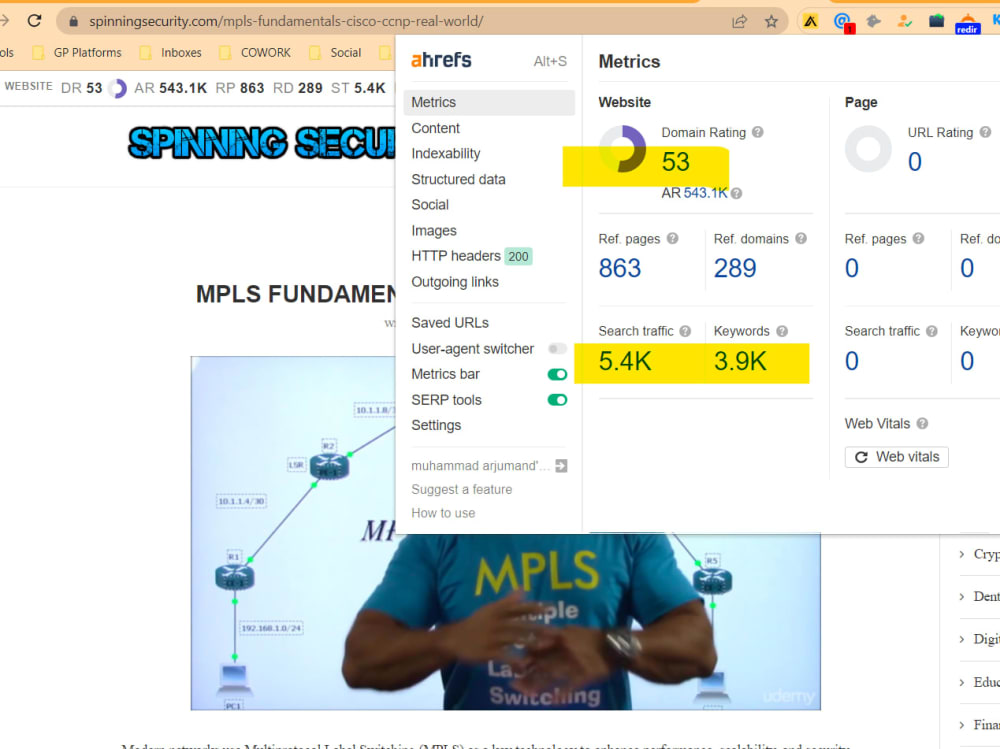The height and width of the screenshot is (749, 1000).
Task: Click the 863 Ref. pages value
Action: tap(619, 268)
